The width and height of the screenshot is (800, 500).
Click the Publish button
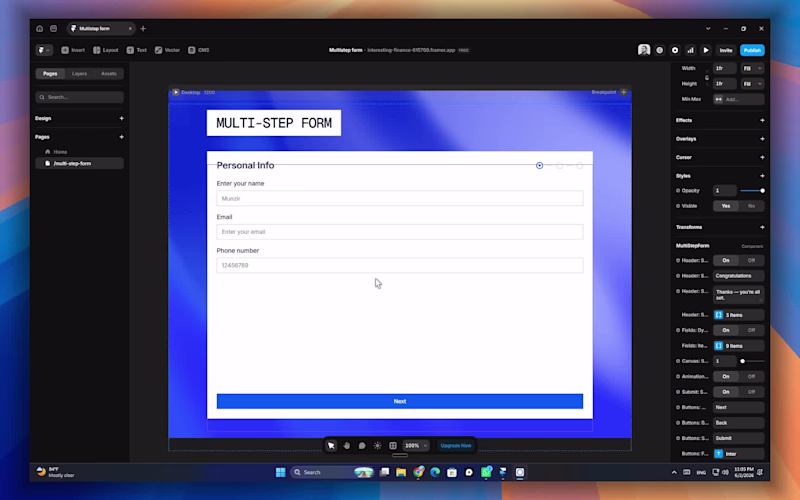tap(752, 50)
